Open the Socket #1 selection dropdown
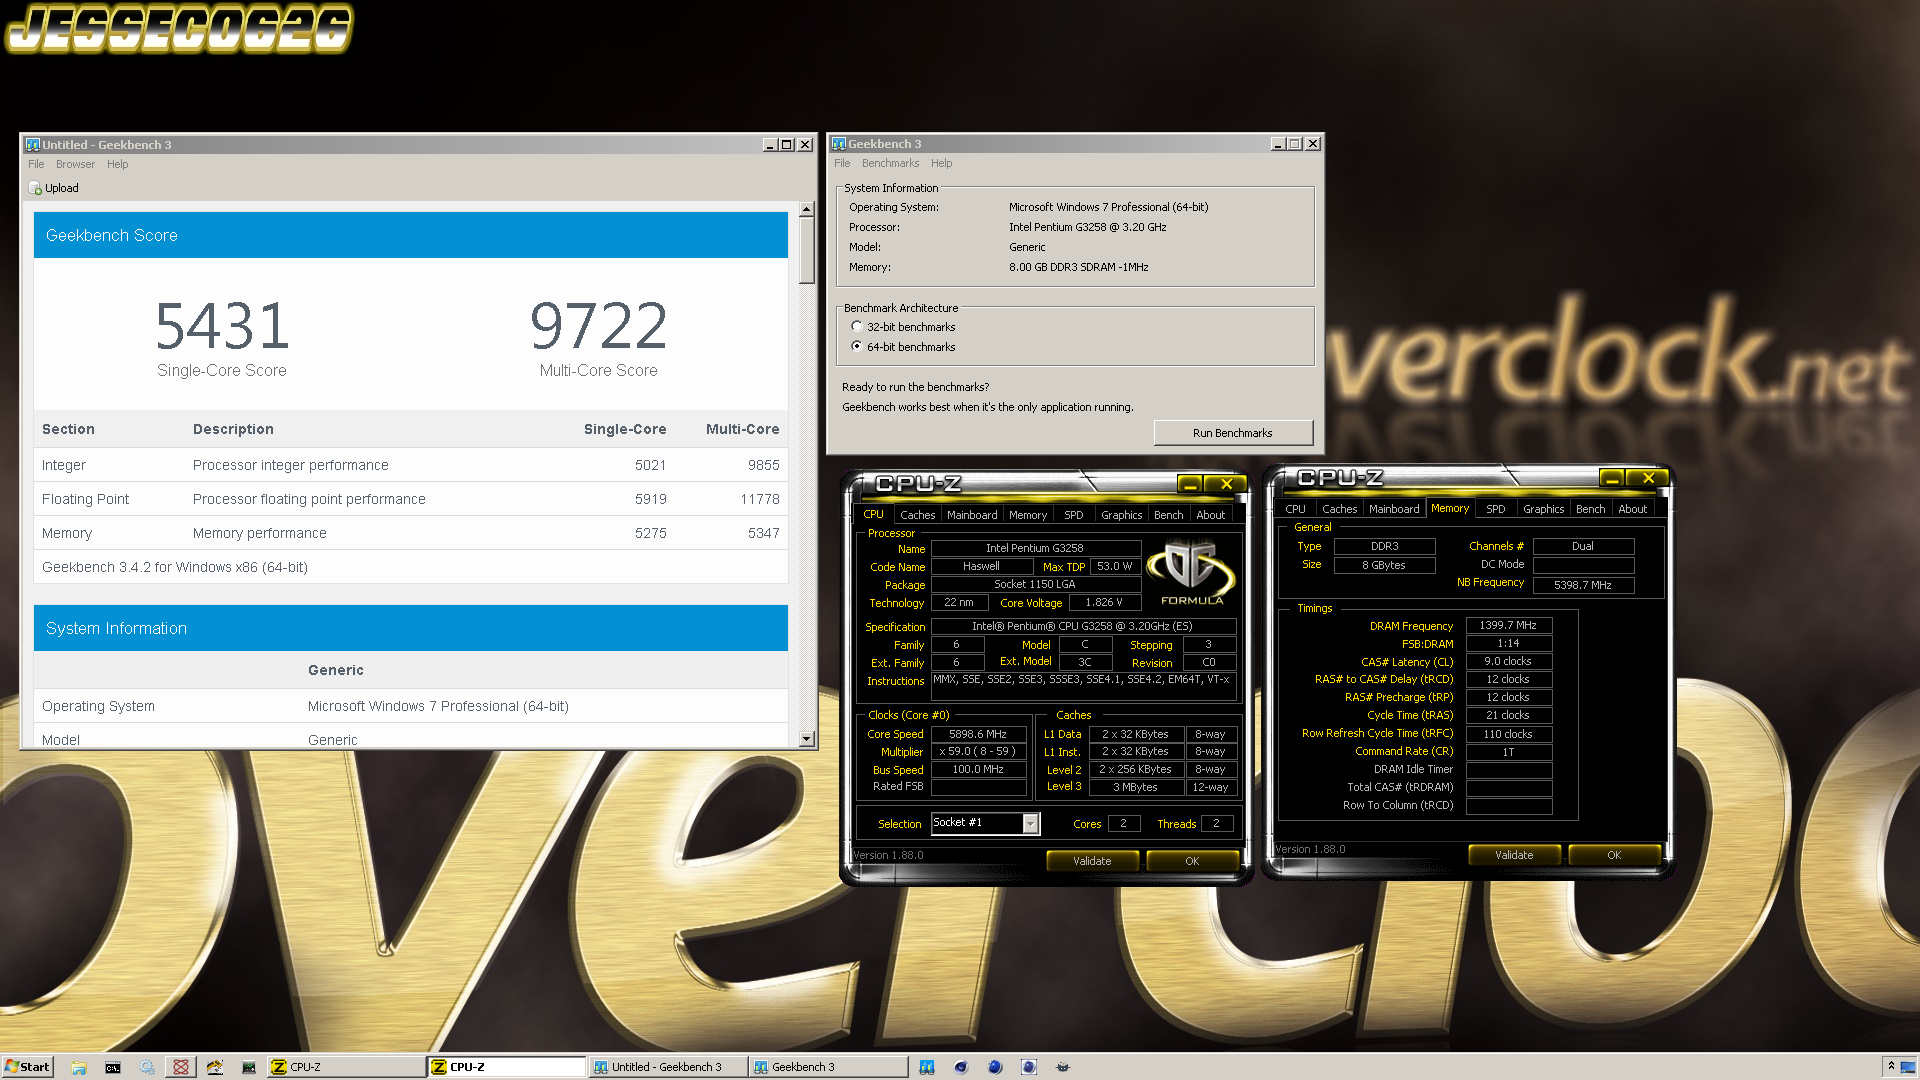The width and height of the screenshot is (1920, 1080). [1030, 823]
